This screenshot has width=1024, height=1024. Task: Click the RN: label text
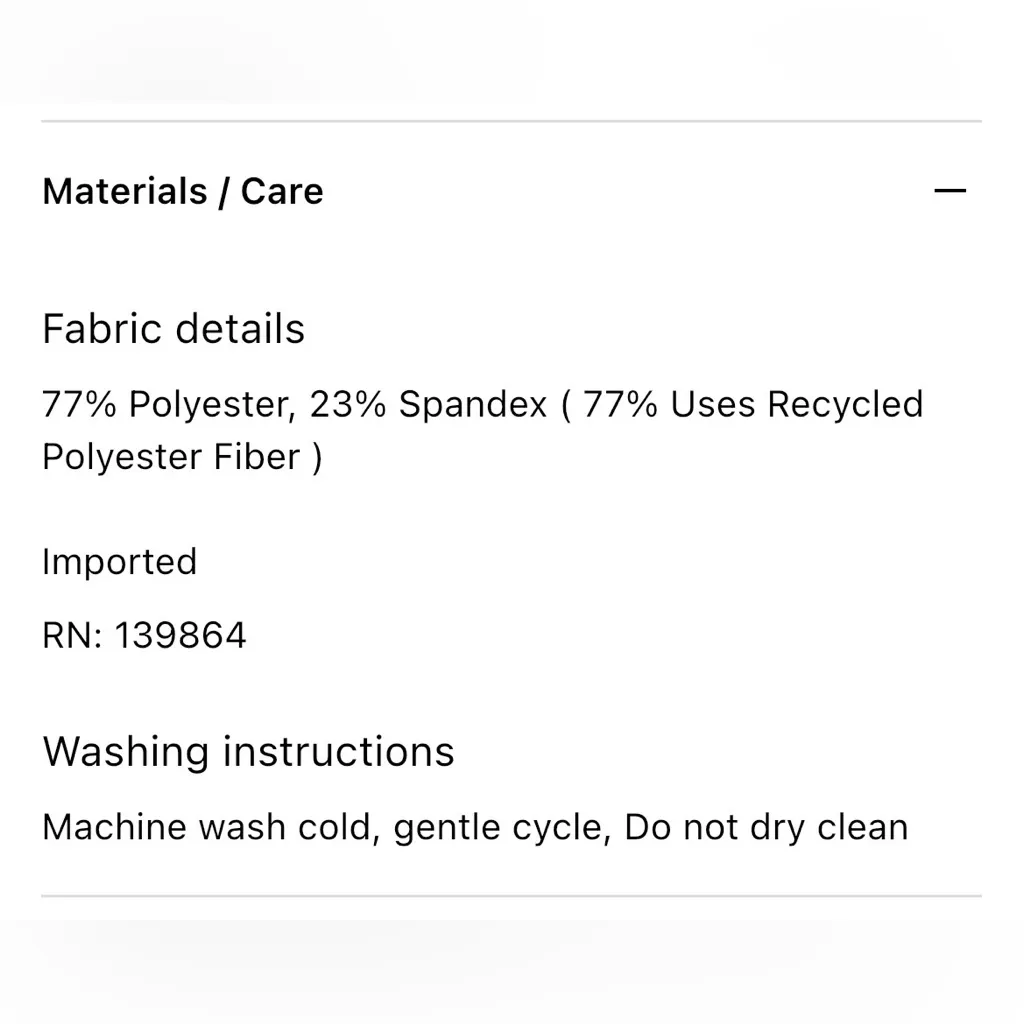tap(72, 636)
